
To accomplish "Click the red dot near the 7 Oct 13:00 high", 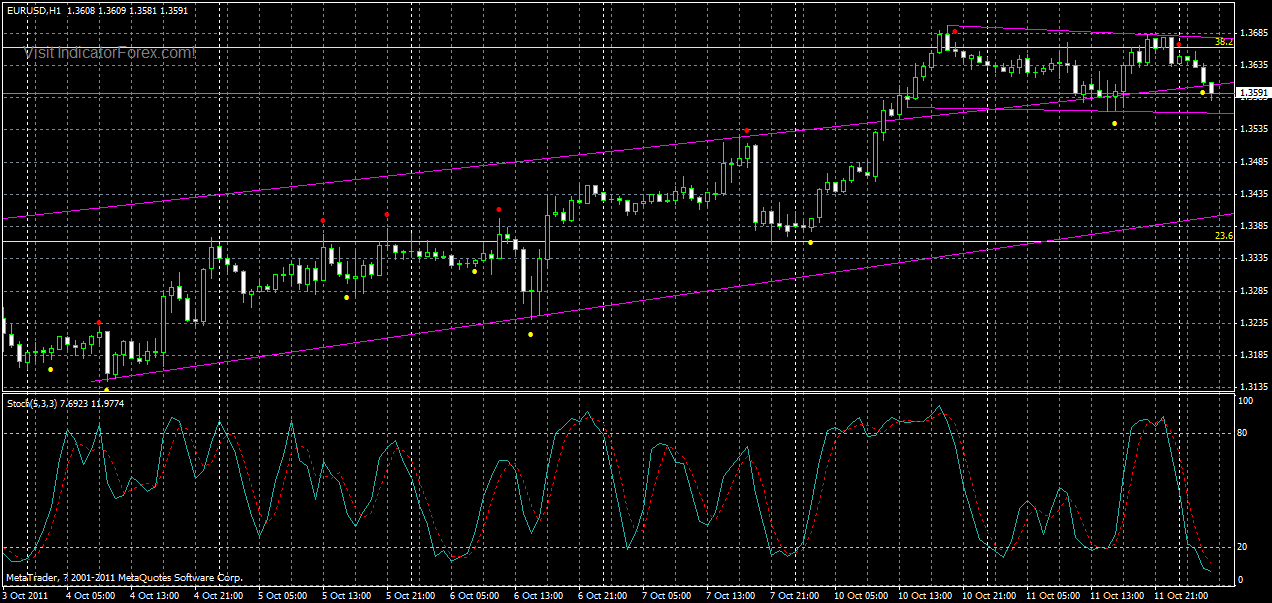I will click(x=747, y=128).
